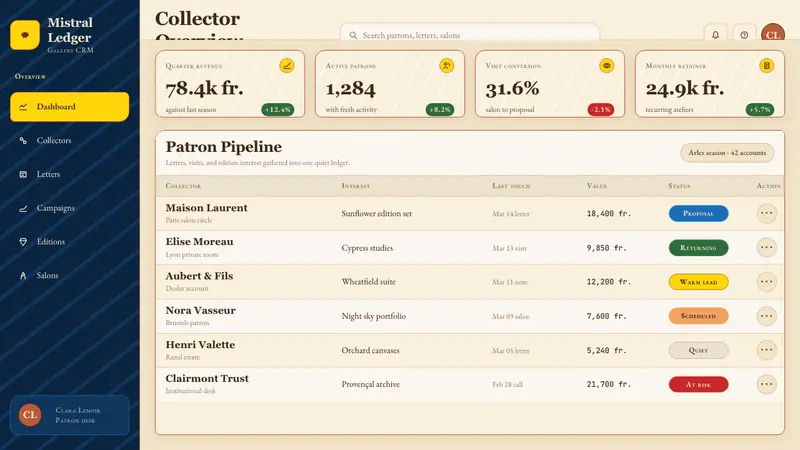Image resolution: width=800 pixels, height=450 pixels.
Task: Select the Clairmont Trust collector name
Action: pyautogui.click(x=207, y=379)
